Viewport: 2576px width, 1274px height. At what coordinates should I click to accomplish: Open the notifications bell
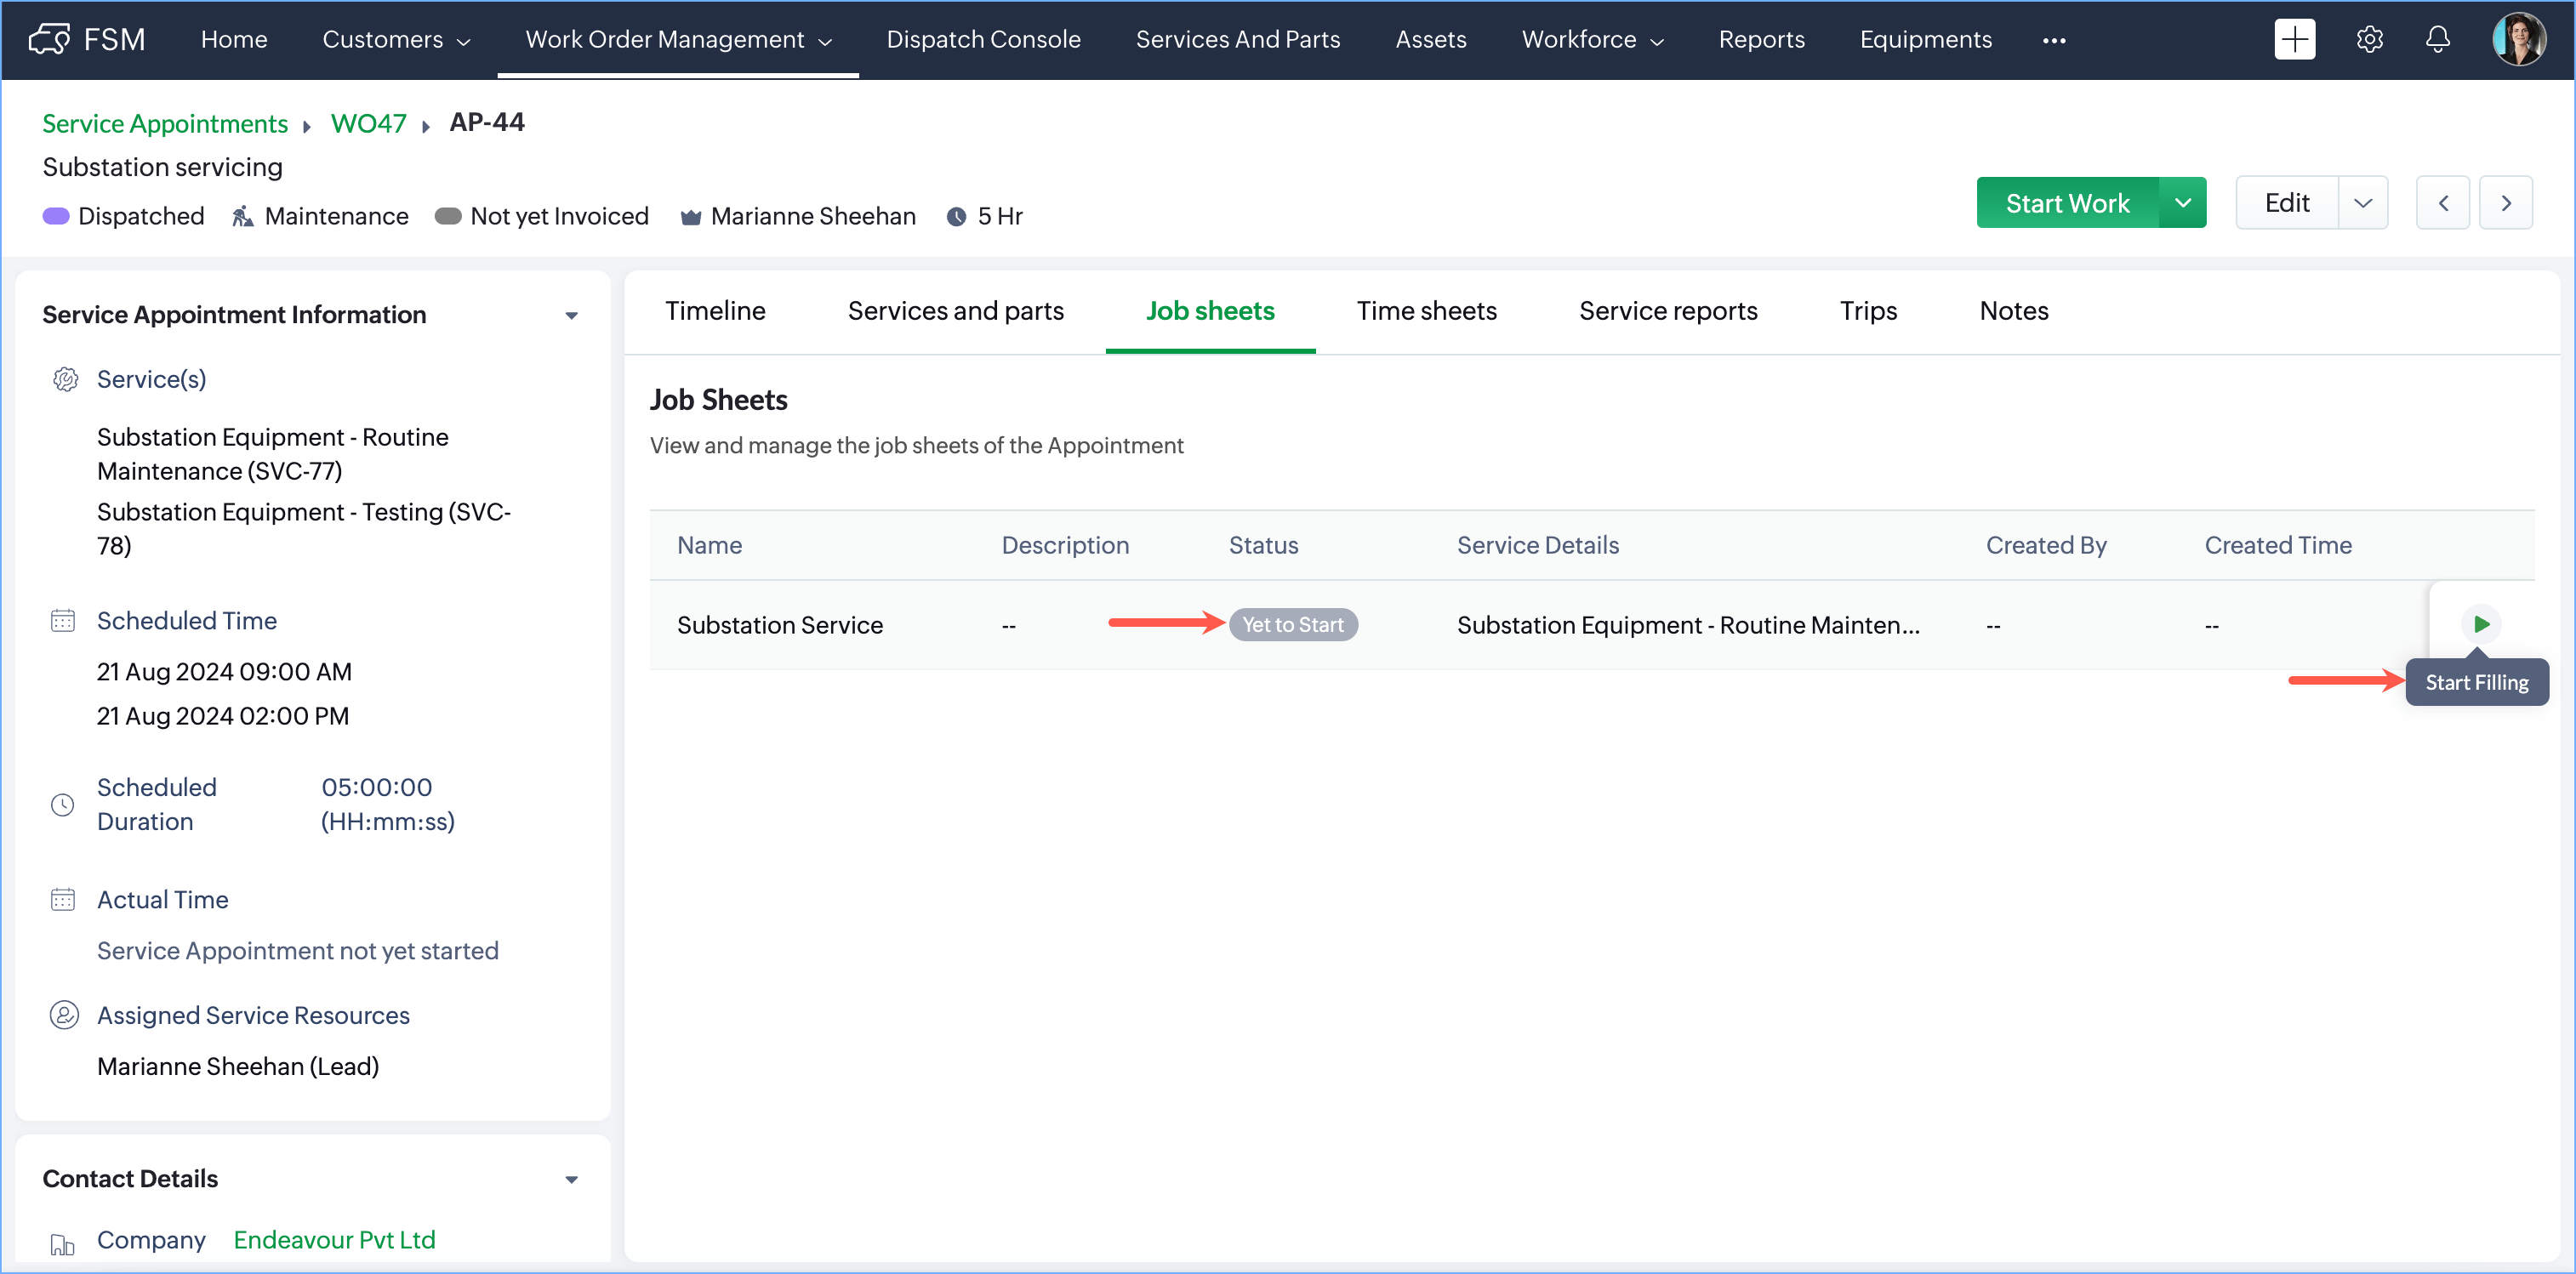[x=2438, y=40]
